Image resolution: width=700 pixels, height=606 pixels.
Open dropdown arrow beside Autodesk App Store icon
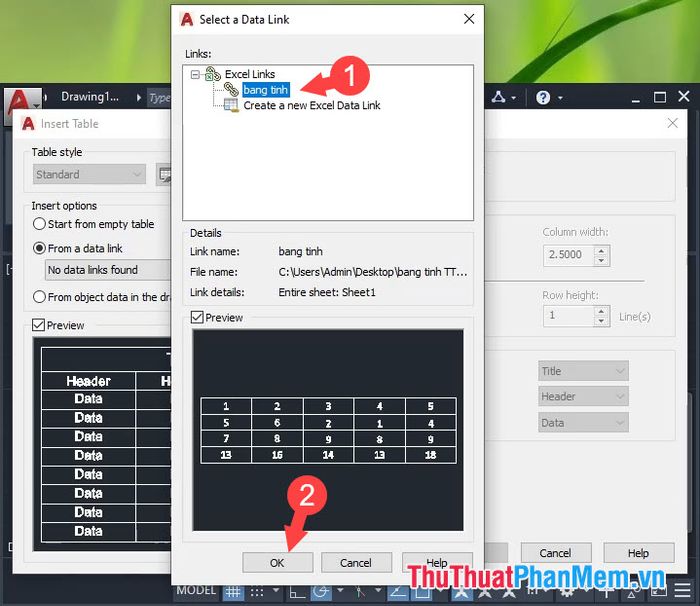tap(513, 97)
